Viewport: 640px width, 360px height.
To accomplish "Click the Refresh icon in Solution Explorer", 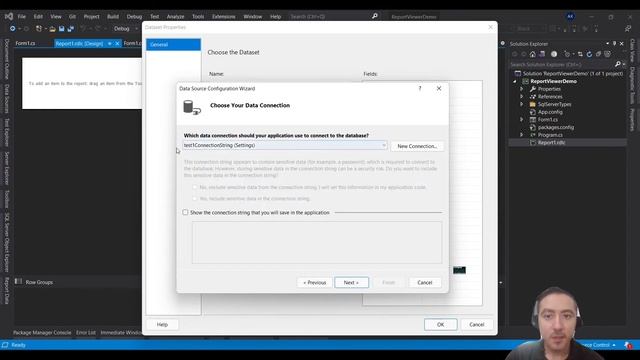I will click(x=589, y=54).
